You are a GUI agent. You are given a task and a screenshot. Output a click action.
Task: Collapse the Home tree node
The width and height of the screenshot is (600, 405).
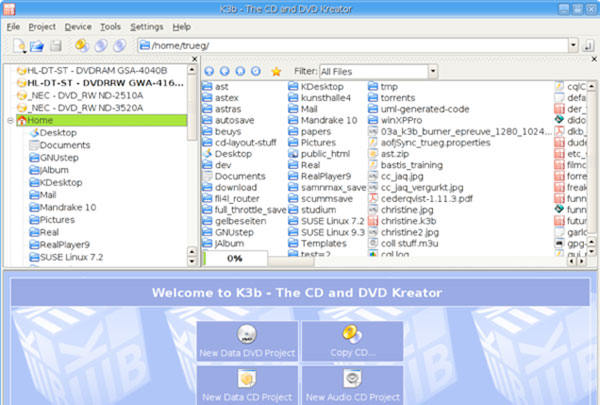pyautogui.click(x=10, y=121)
